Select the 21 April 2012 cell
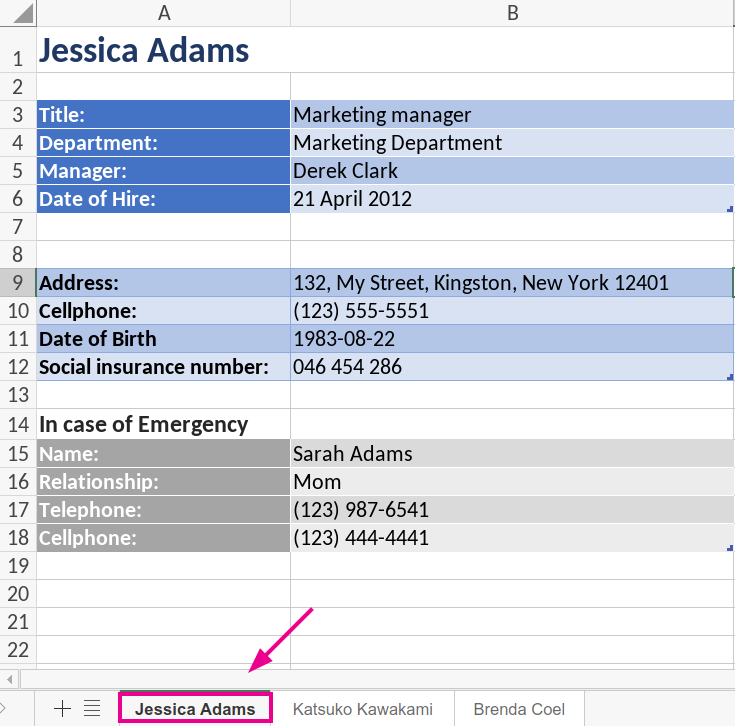This screenshot has height=726, width=735. pos(512,199)
